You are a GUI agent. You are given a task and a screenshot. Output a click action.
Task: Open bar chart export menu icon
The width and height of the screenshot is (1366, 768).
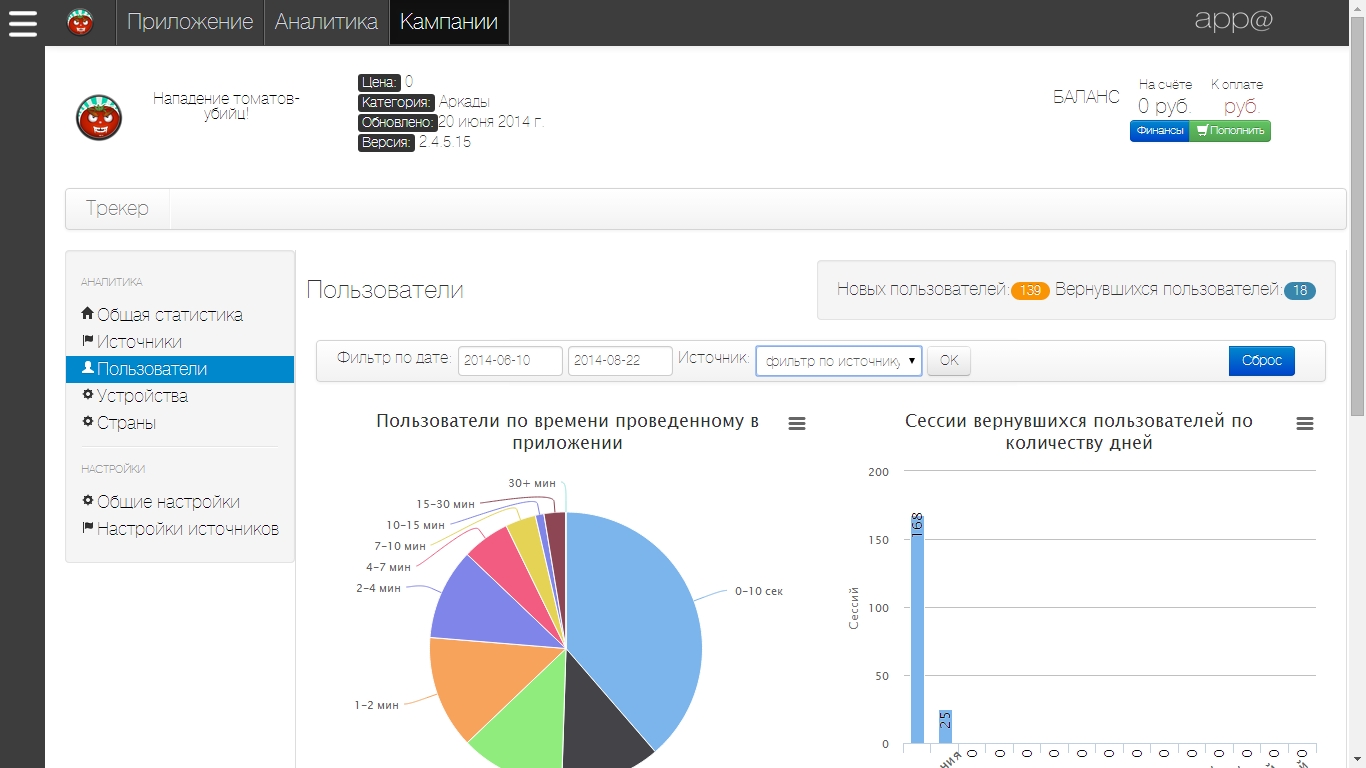1304,424
